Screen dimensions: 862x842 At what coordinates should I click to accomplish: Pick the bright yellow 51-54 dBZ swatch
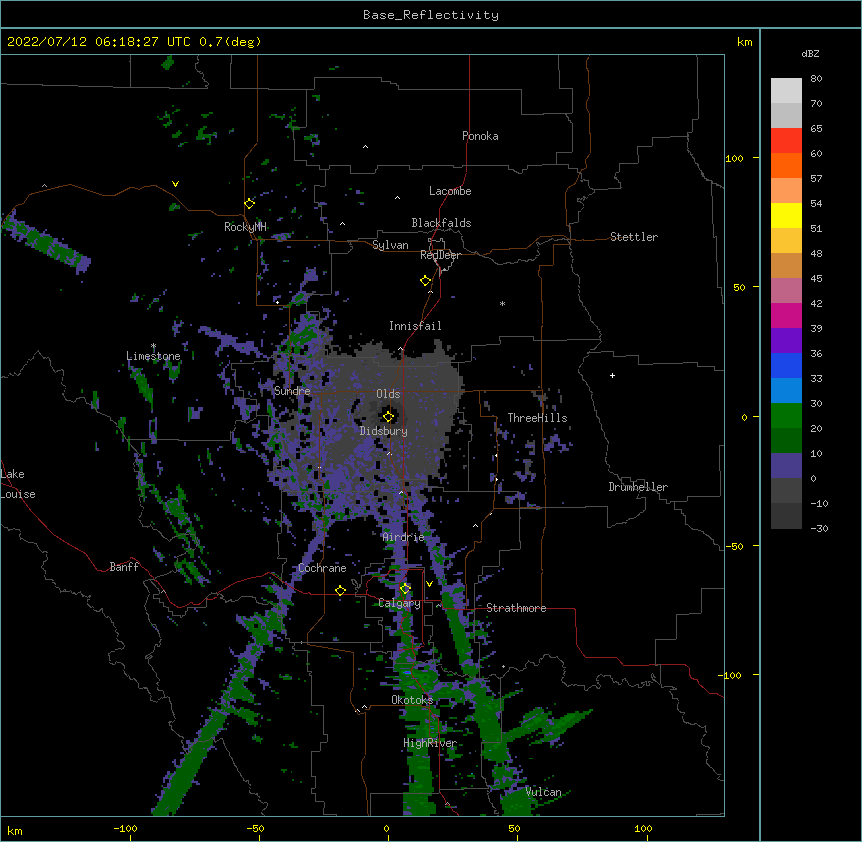(x=786, y=215)
